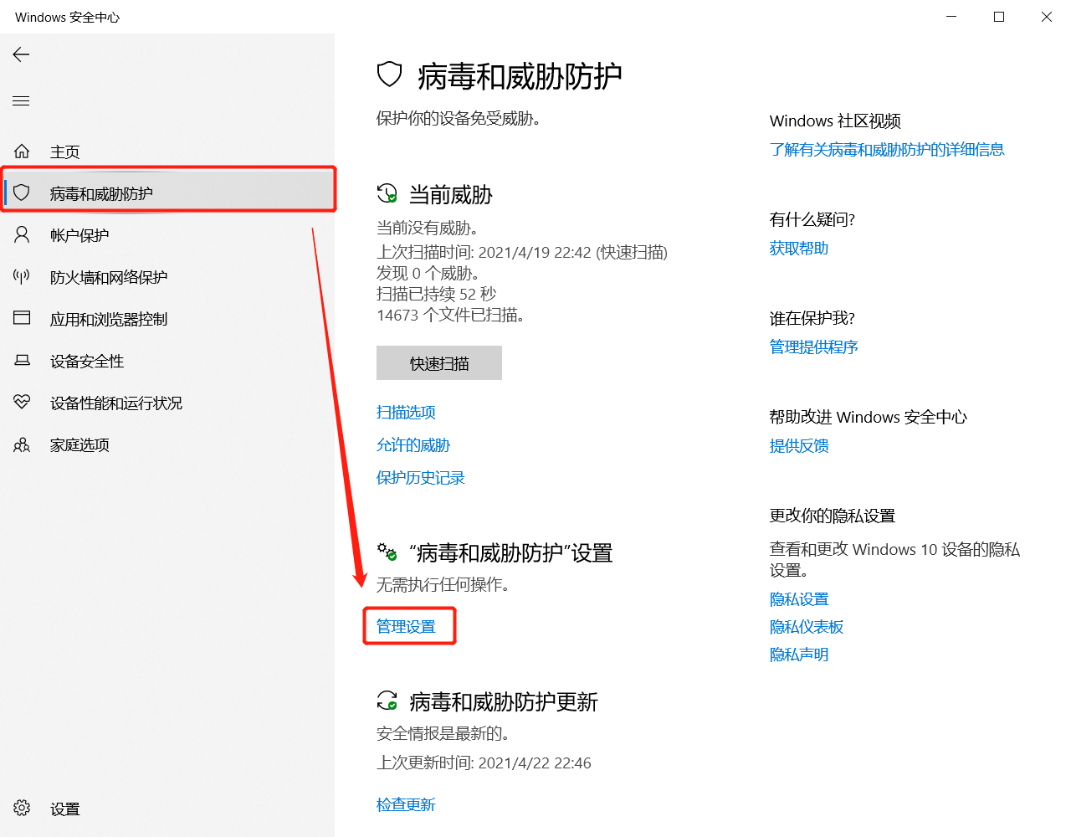Open the 设备安全性 device security icon
The width and height of the screenshot is (1071, 837).
pos(21,361)
